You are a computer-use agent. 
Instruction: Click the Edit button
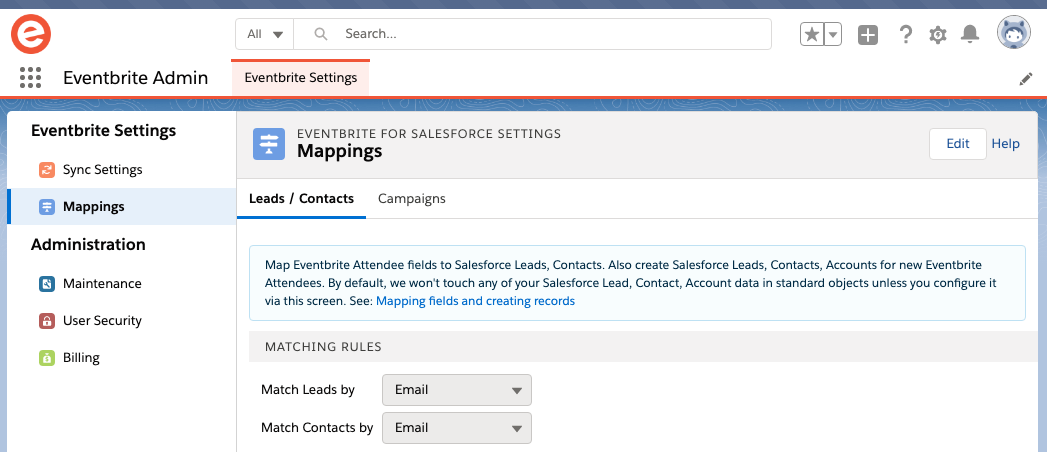(958, 144)
